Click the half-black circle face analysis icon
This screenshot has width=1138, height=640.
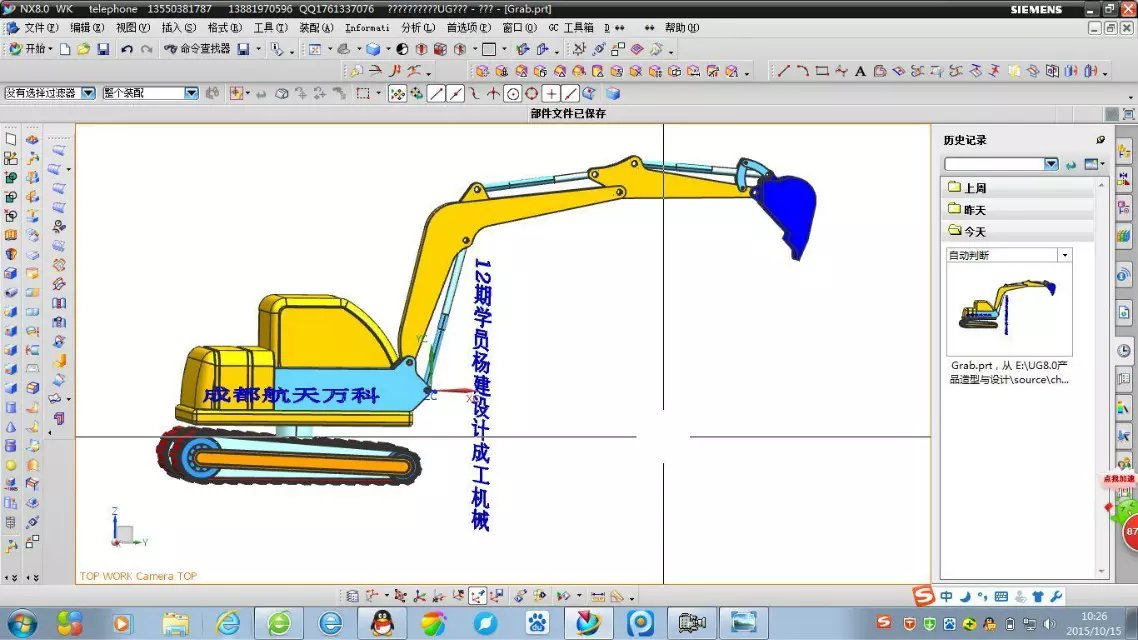[402, 49]
